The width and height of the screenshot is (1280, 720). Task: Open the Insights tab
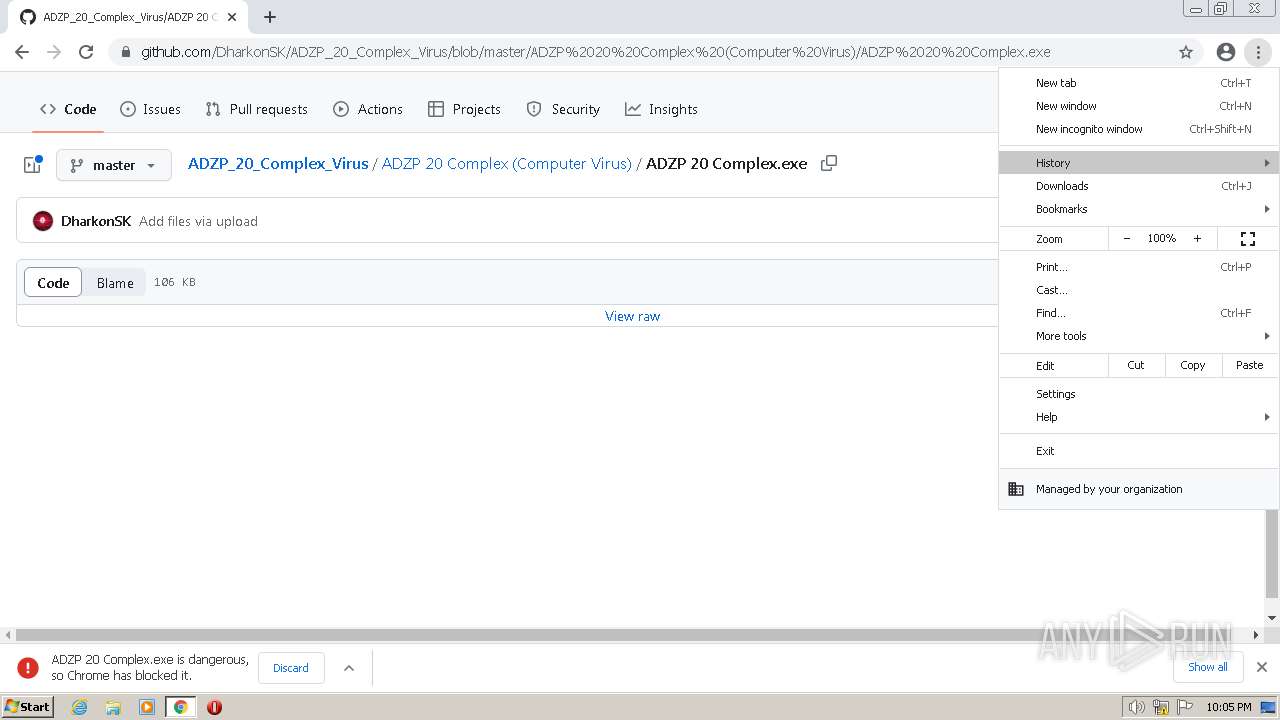pyautogui.click(x=661, y=109)
